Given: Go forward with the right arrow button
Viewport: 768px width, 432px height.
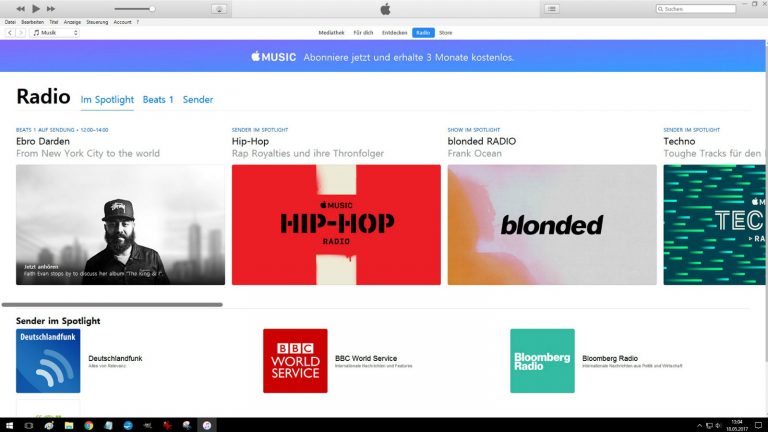Looking at the screenshot, I should click(x=21, y=33).
